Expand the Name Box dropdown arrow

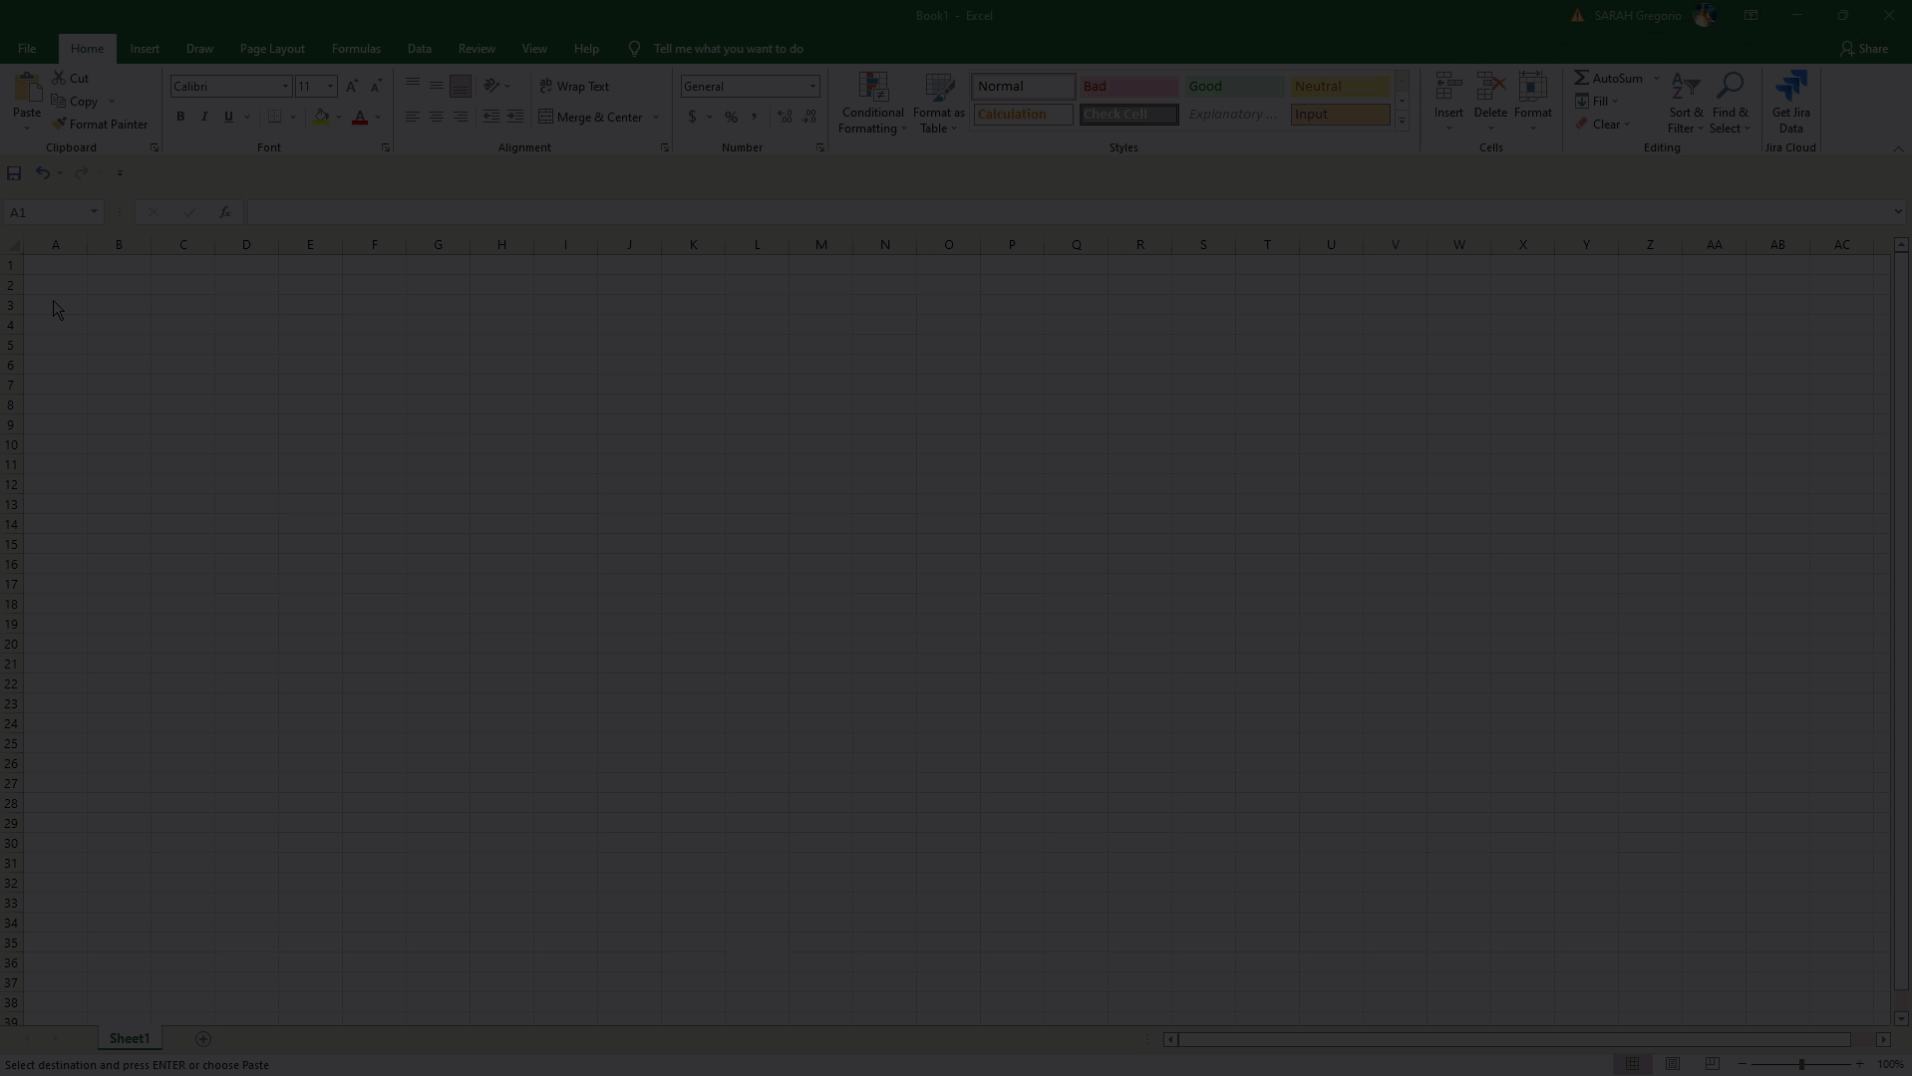[x=94, y=212]
